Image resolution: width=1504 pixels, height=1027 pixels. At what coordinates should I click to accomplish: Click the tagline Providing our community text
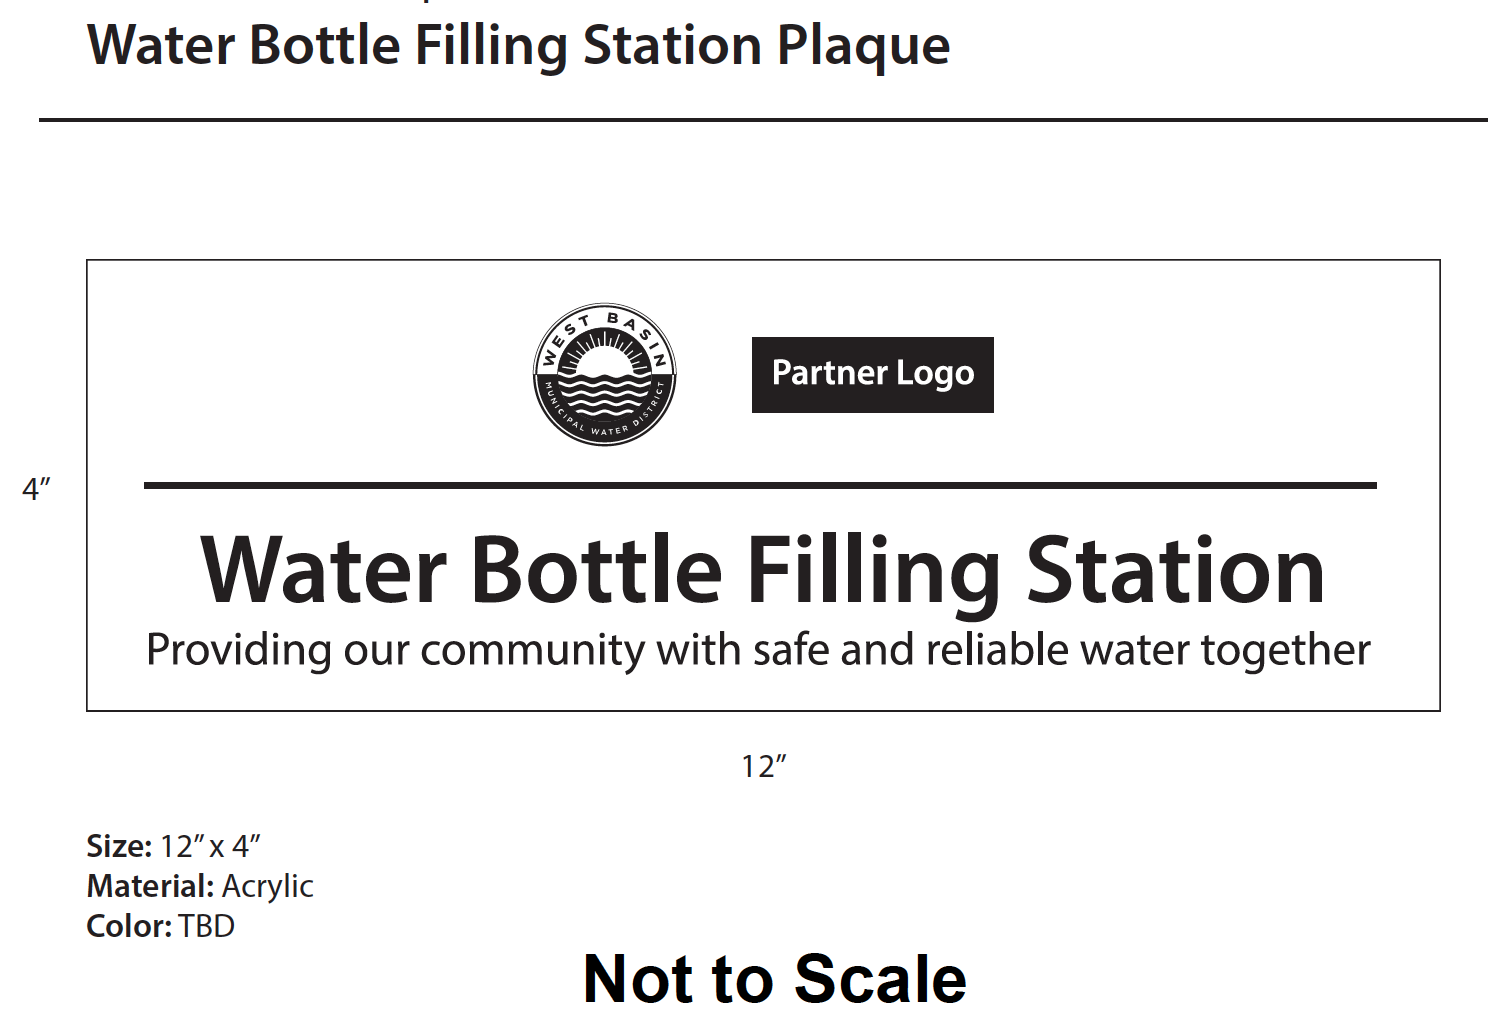(758, 651)
